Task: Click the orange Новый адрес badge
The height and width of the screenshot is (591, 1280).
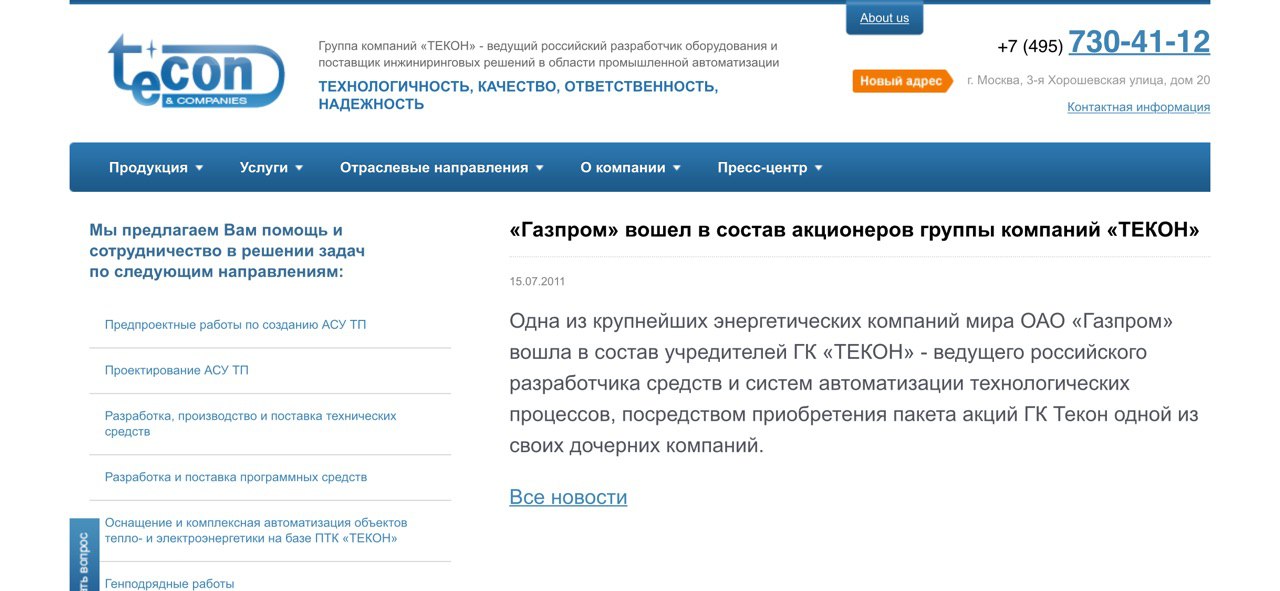Action: click(901, 81)
